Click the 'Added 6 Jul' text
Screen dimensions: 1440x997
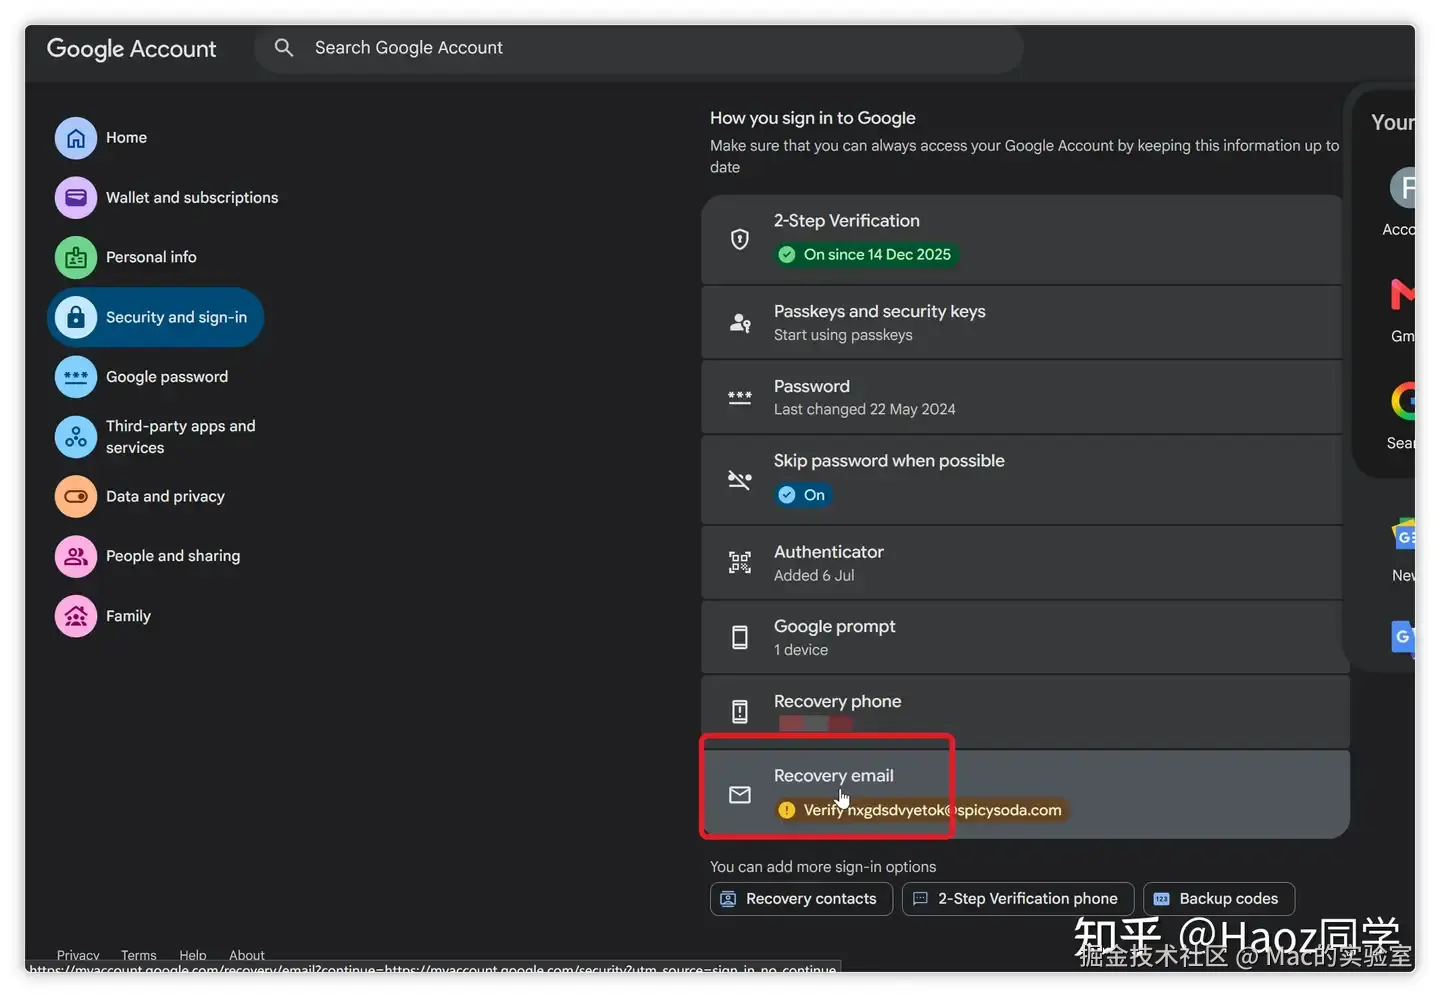coord(814,575)
